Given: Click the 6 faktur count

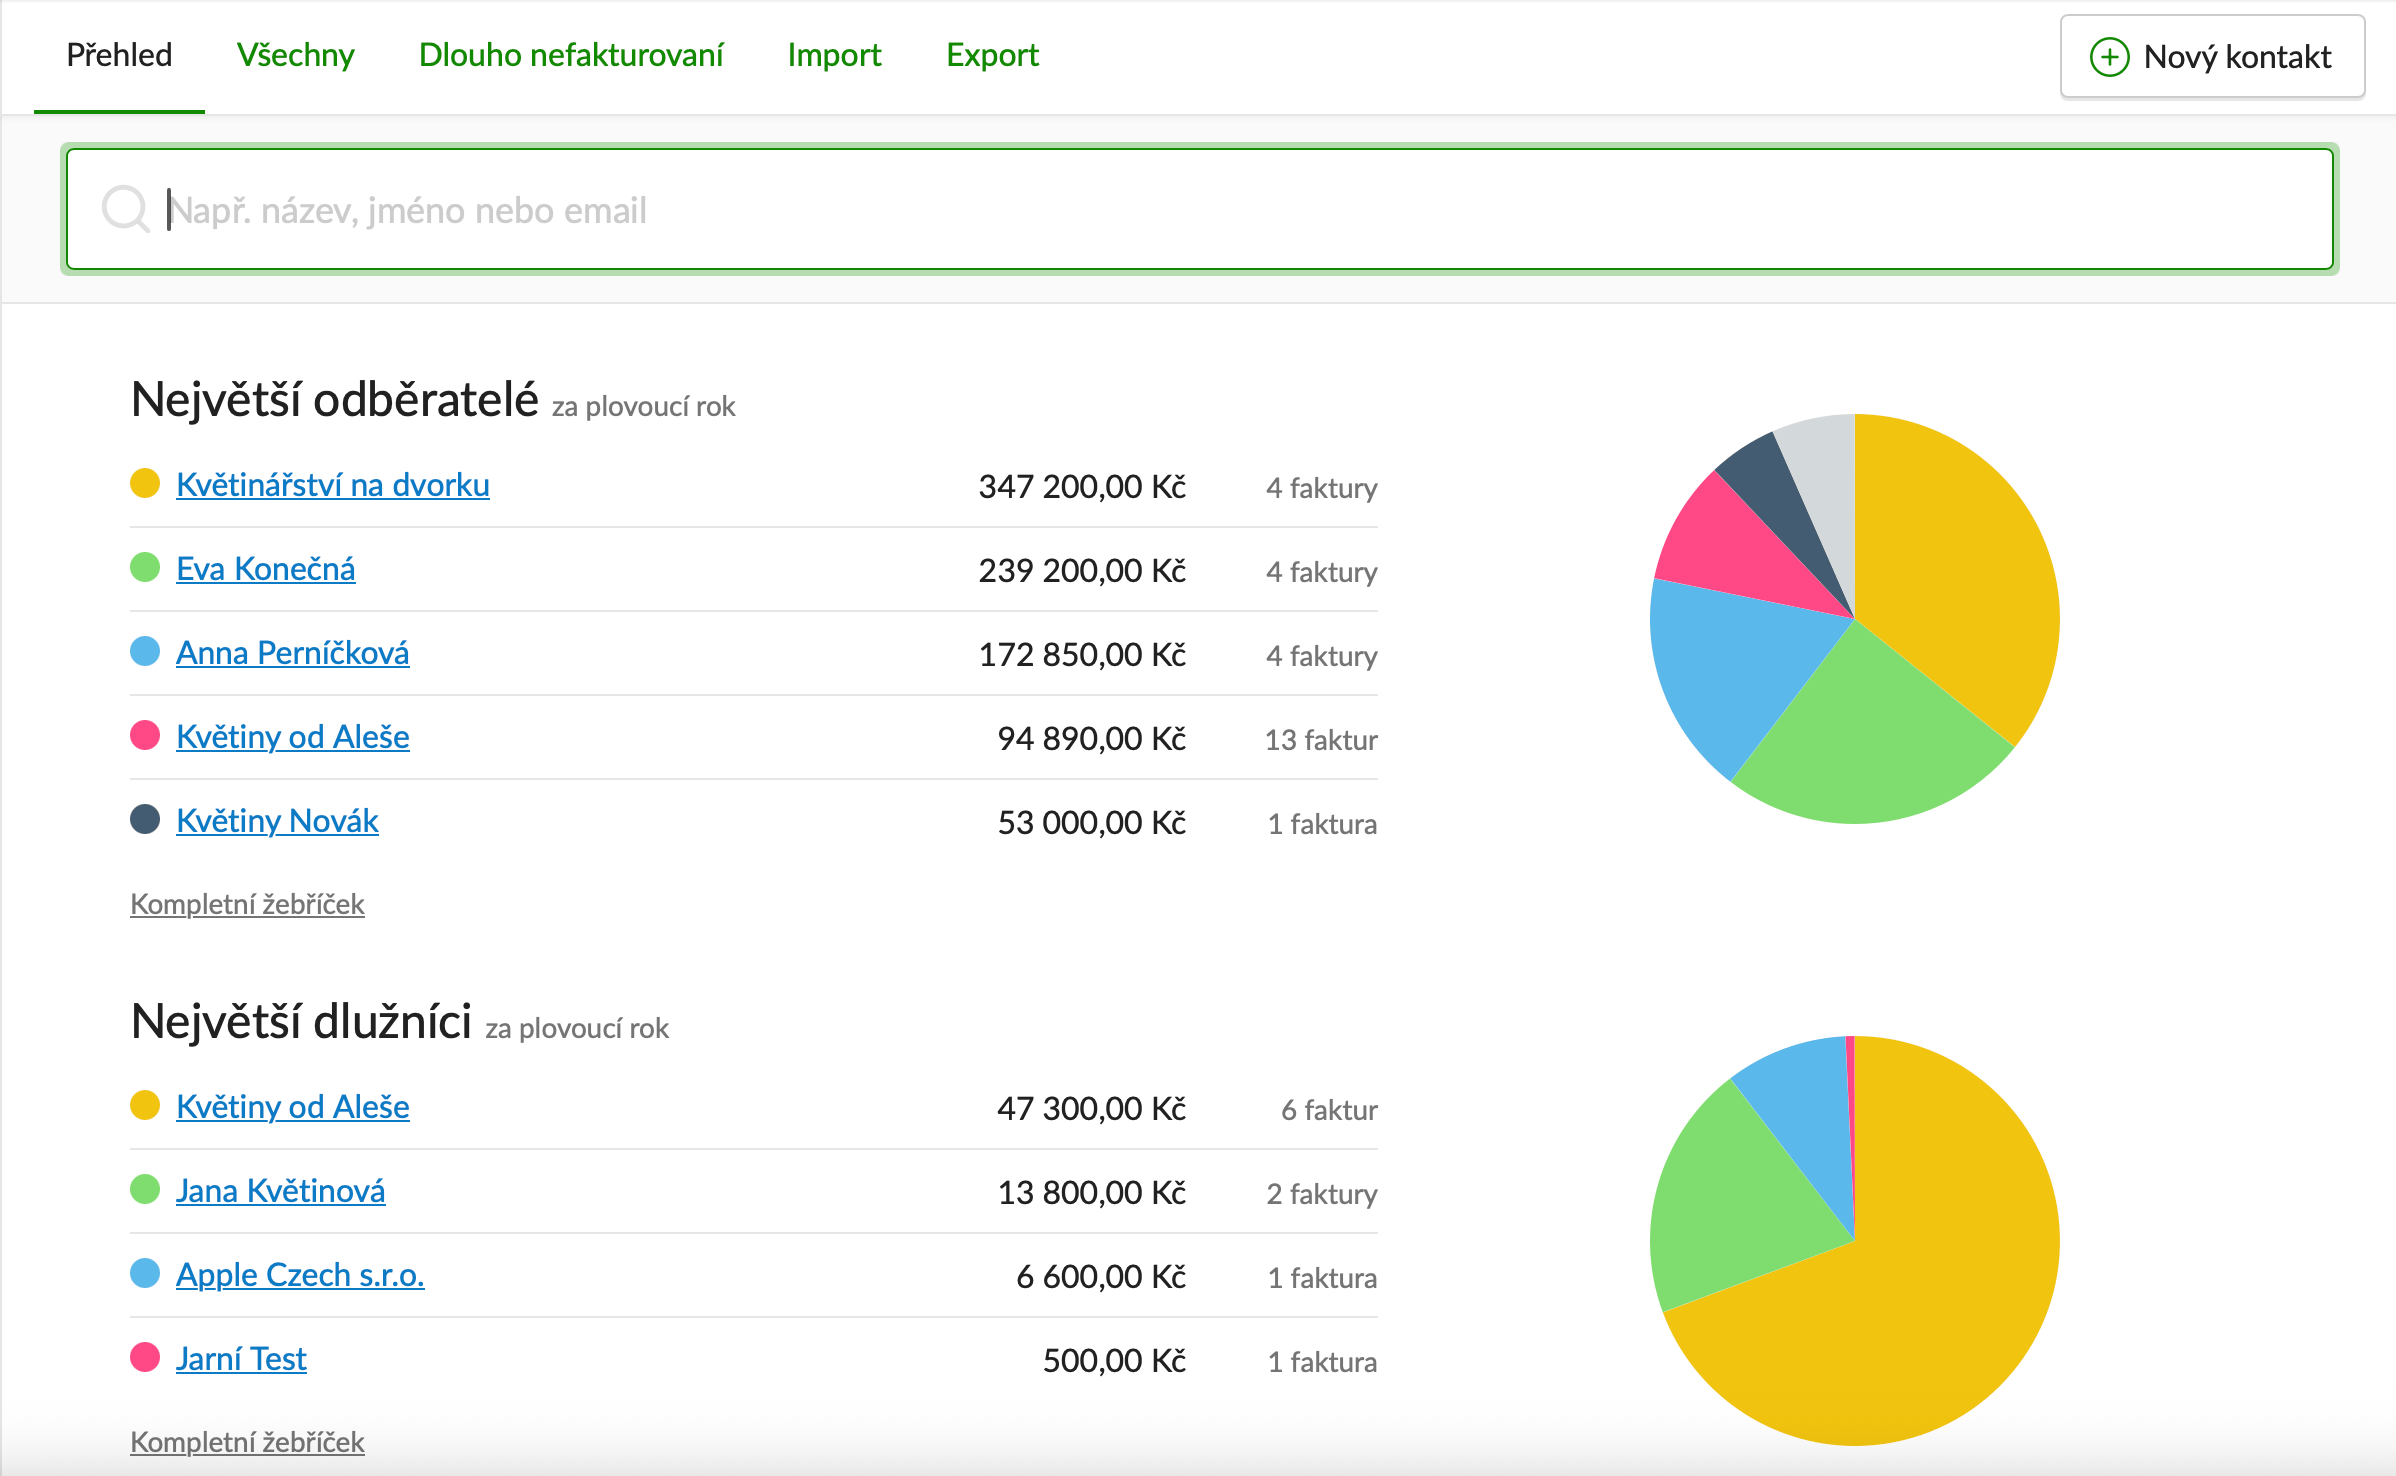Looking at the screenshot, I should tap(1329, 1110).
